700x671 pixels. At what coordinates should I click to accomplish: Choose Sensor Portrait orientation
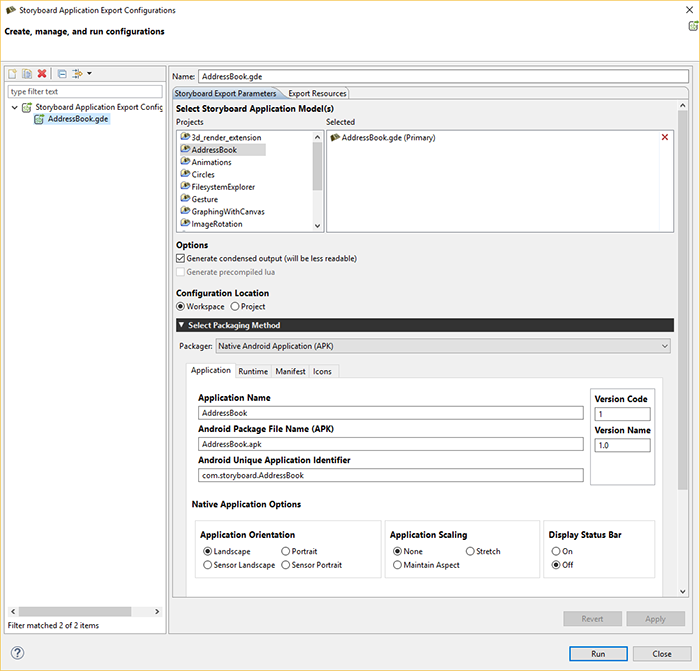pos(285,565)
